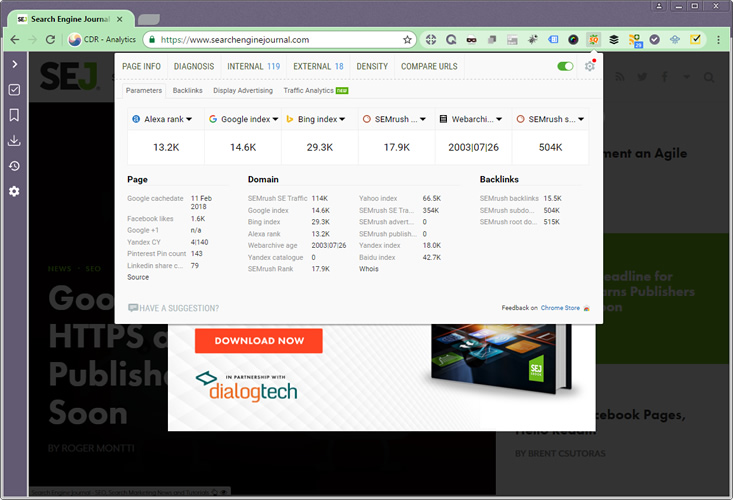Select the Backlinks sub-tab
This screenshot has height=500, width=733.
tap(187, 91)
